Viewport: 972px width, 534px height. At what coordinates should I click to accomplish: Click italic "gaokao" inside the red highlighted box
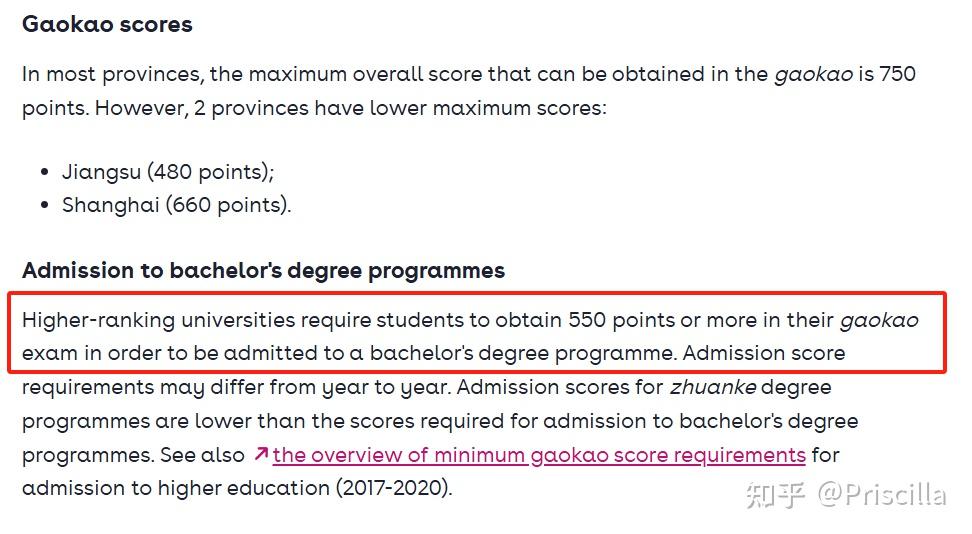coord(878,320)
